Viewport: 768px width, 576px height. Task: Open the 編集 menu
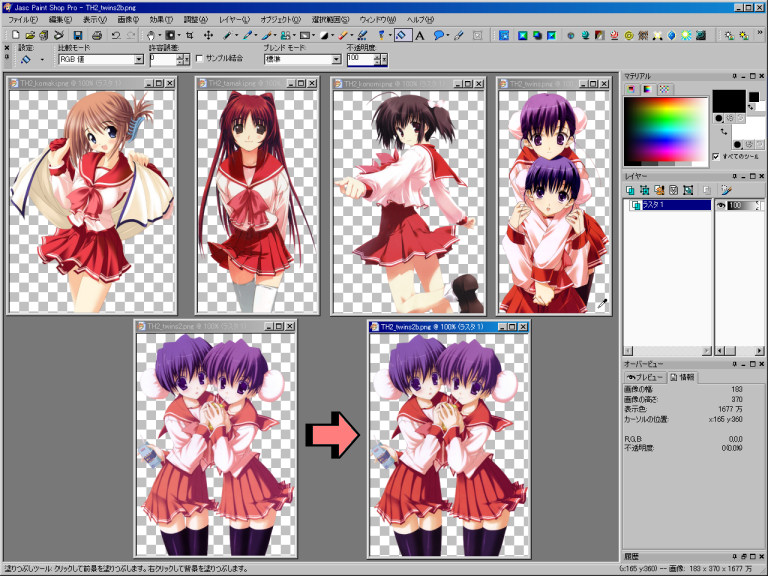[x=60, y=20]
